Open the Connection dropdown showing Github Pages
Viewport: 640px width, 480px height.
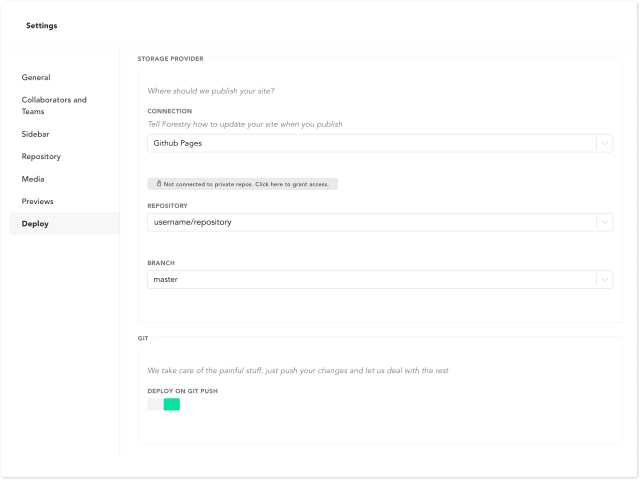380,143
